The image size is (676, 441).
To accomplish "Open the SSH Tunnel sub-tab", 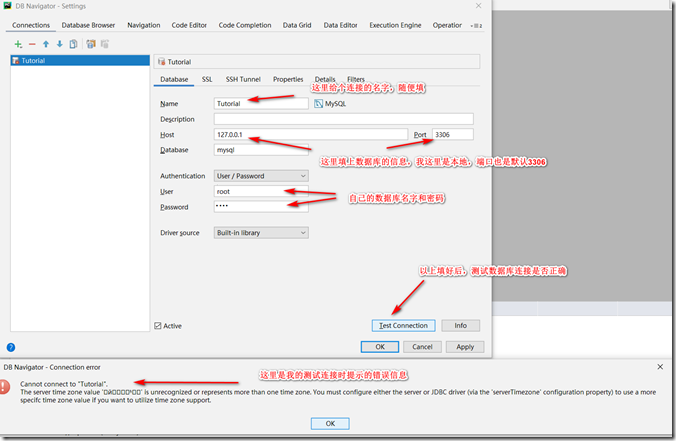I will (243, 79).
